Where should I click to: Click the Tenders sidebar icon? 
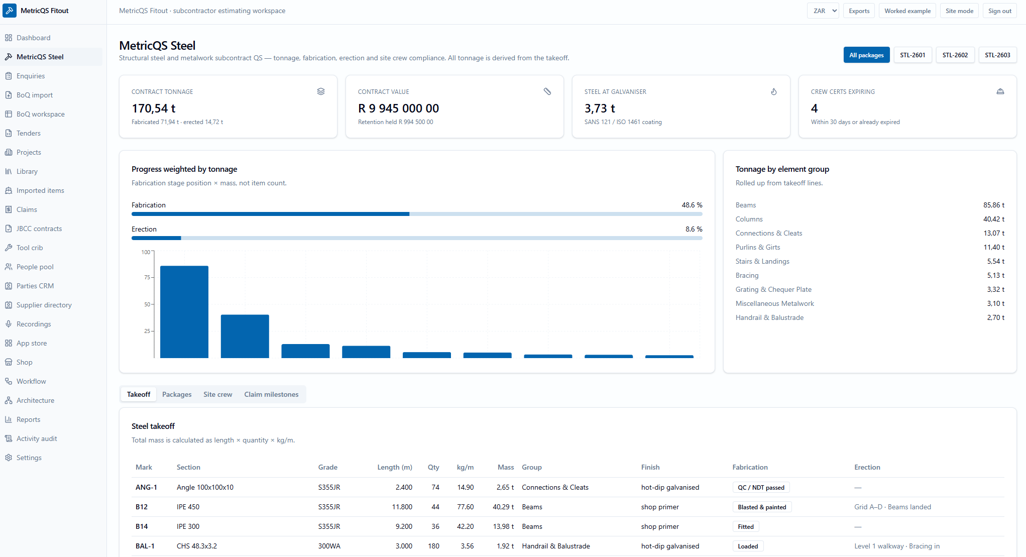click(9, 133)
